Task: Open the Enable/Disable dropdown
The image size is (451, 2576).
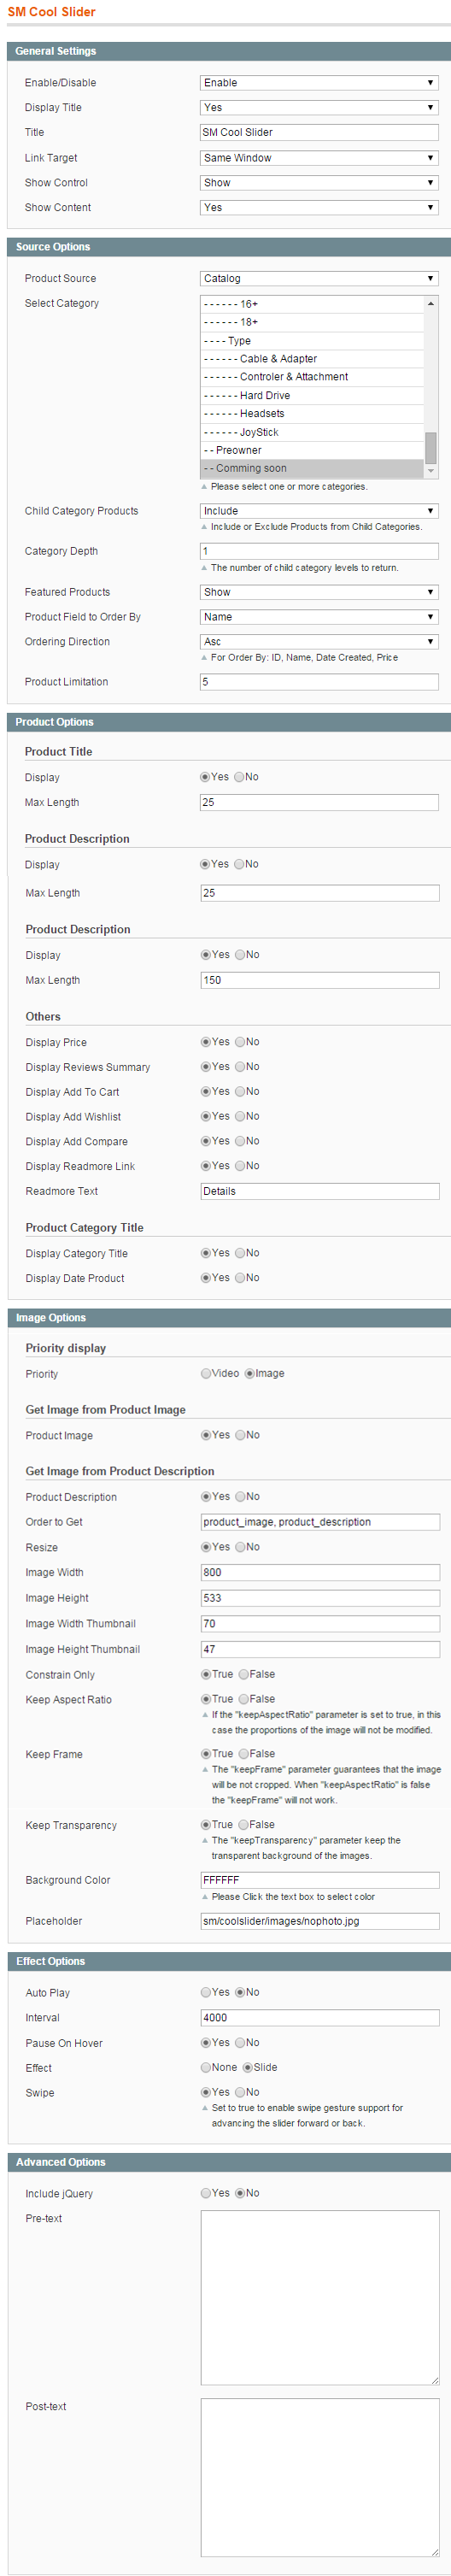Action: [x=319, y=83]
